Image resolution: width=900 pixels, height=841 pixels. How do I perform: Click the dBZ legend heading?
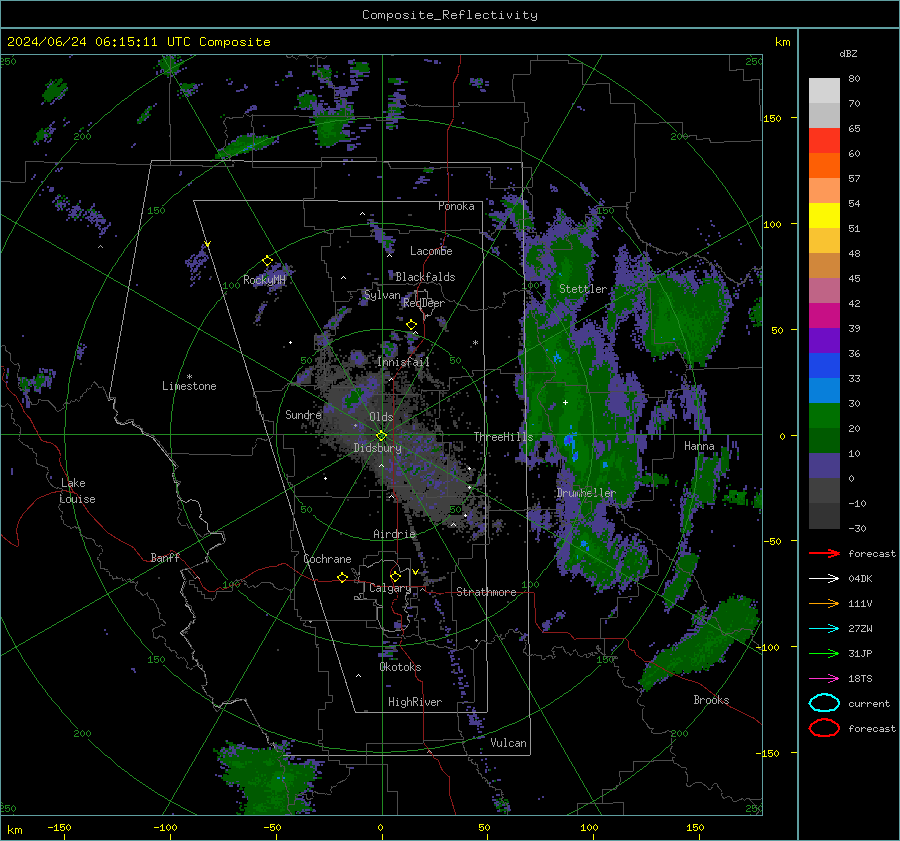(848, 53)
